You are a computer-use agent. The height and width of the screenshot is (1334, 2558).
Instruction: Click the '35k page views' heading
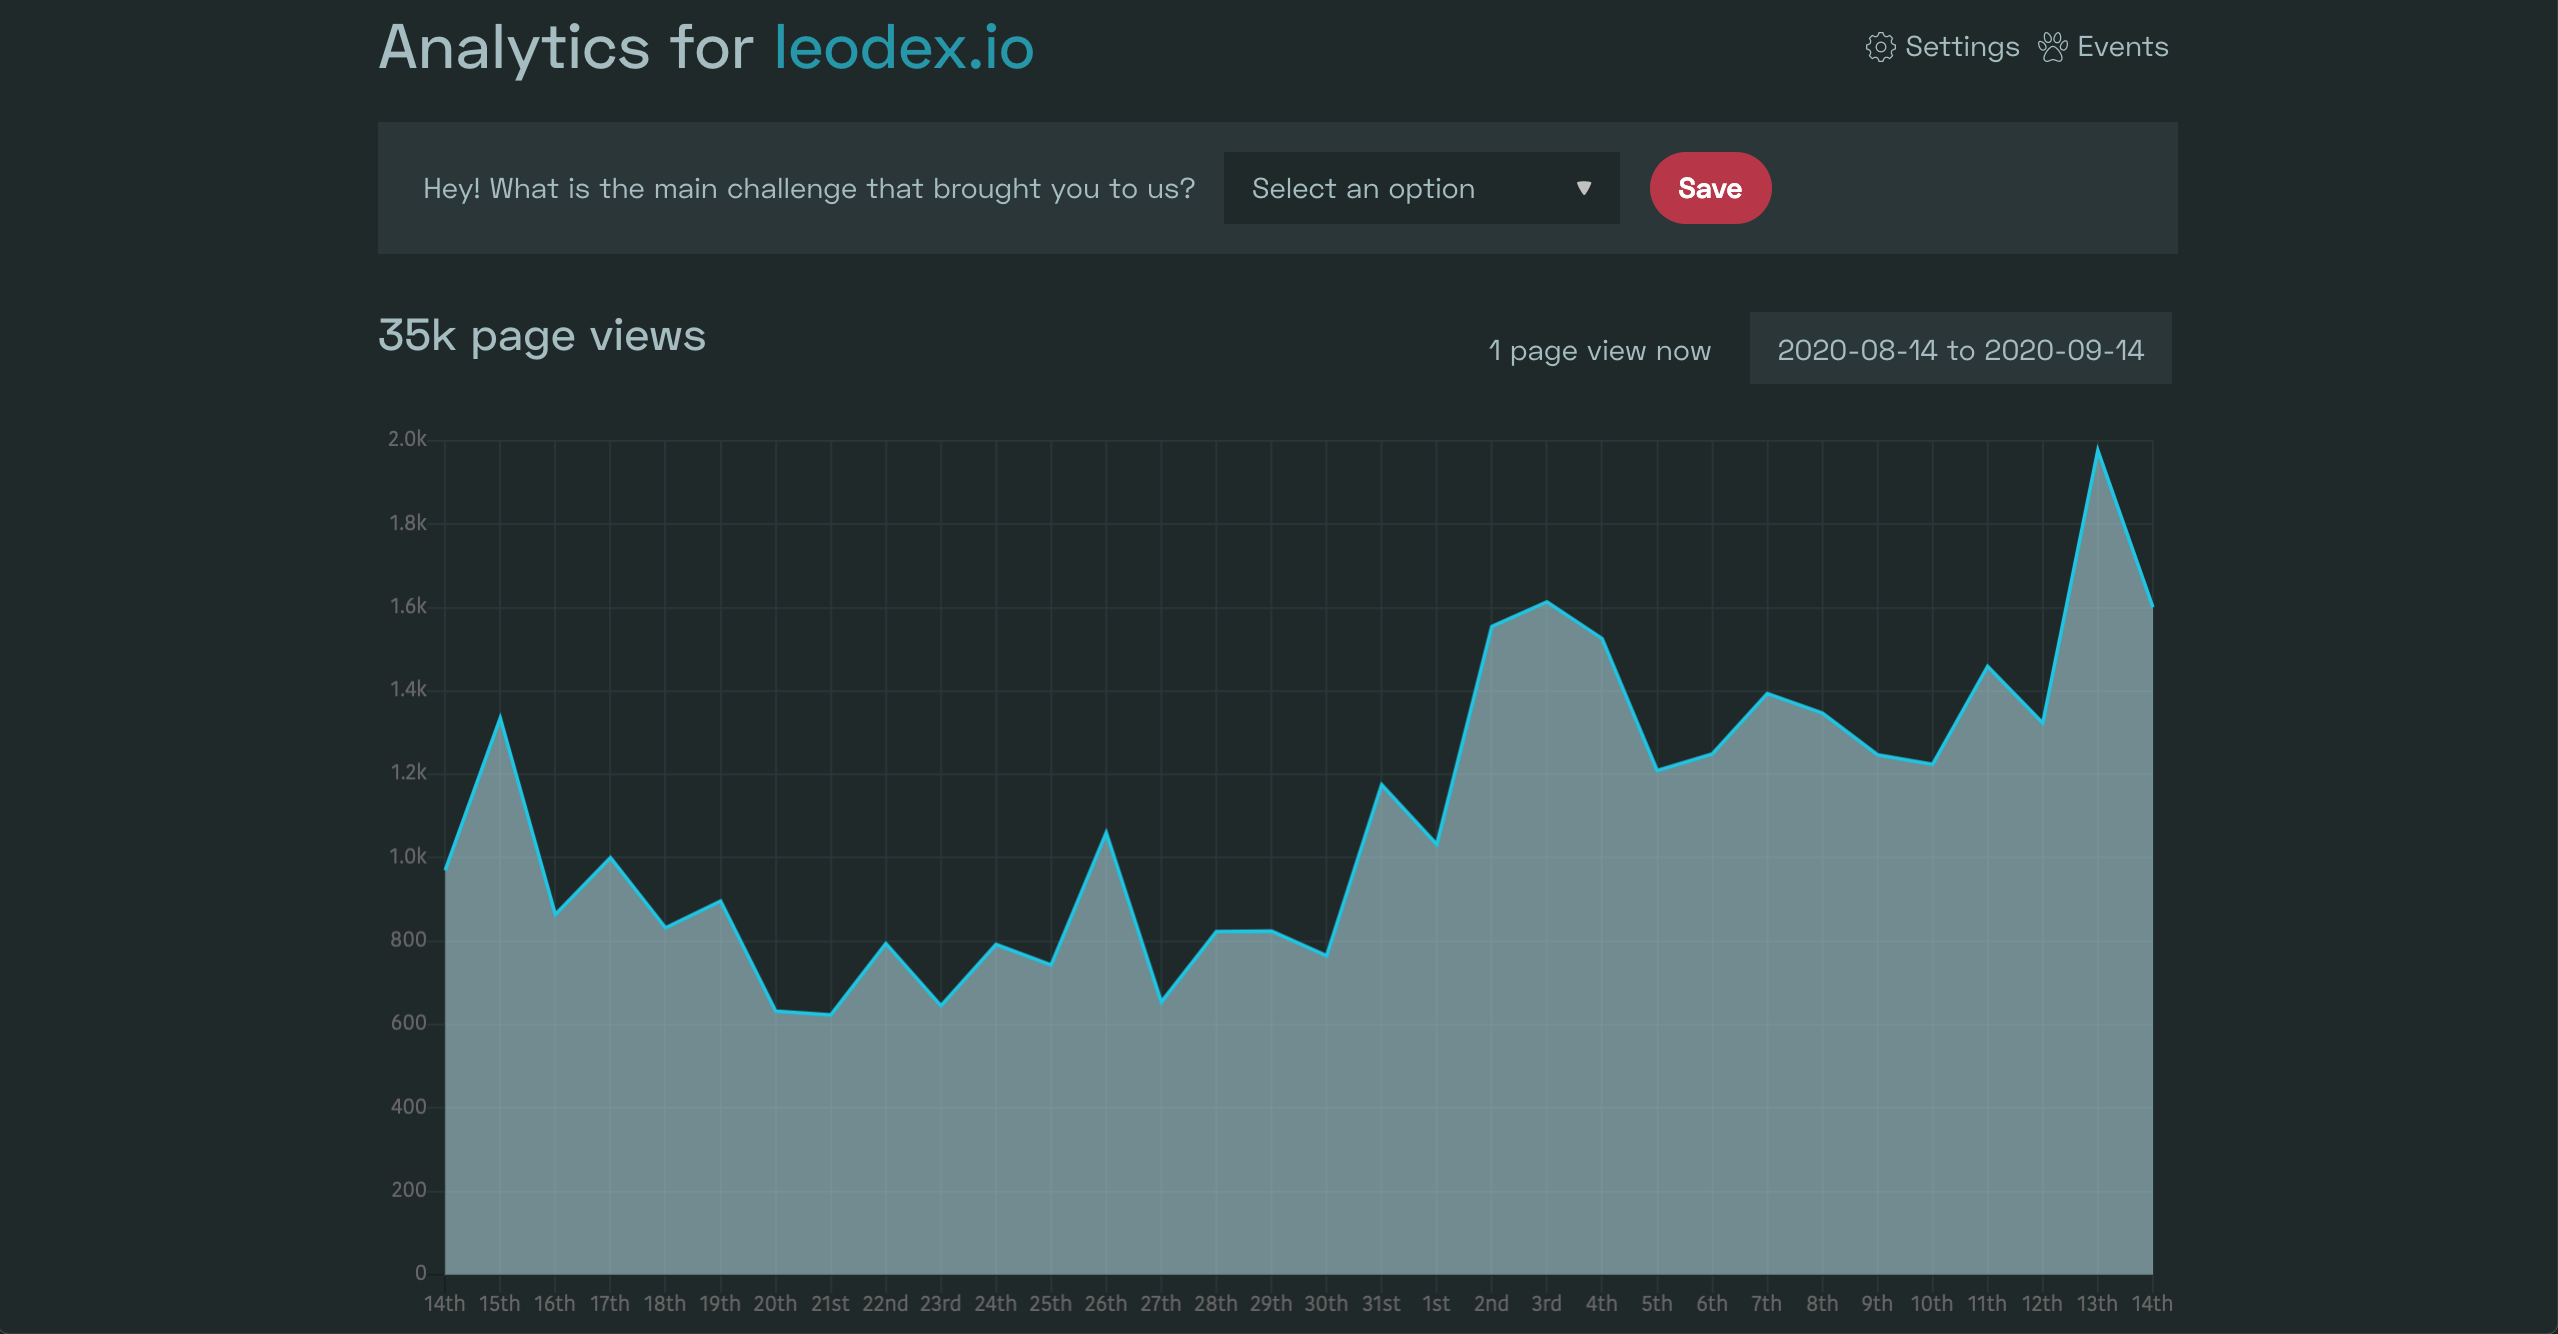542,337
